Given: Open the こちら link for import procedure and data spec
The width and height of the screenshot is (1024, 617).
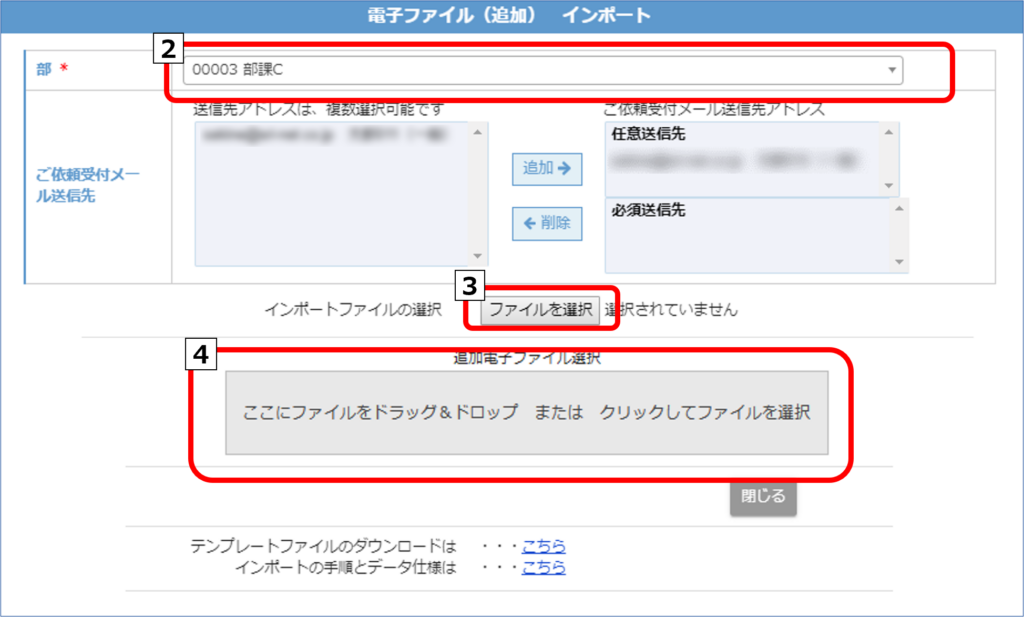Looking at the screenshot, I should (543, 567).
